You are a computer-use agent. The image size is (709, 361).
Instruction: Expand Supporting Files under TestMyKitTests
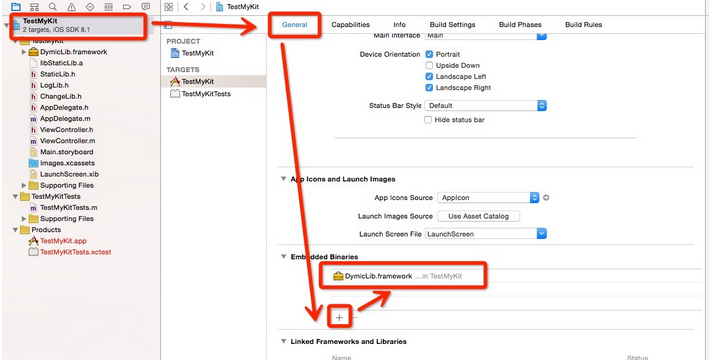point(24,218)
